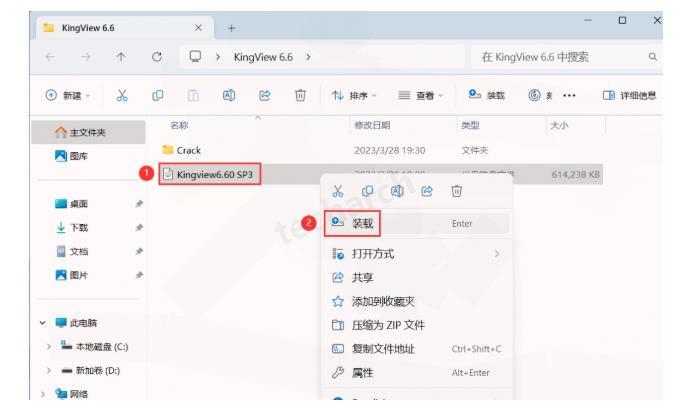
Task: Open the three-dot See more menu
Action: (x=569, y=95)
